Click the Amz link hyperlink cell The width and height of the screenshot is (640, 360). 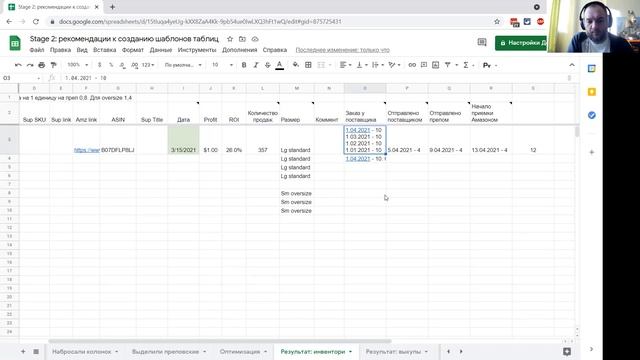87,150
